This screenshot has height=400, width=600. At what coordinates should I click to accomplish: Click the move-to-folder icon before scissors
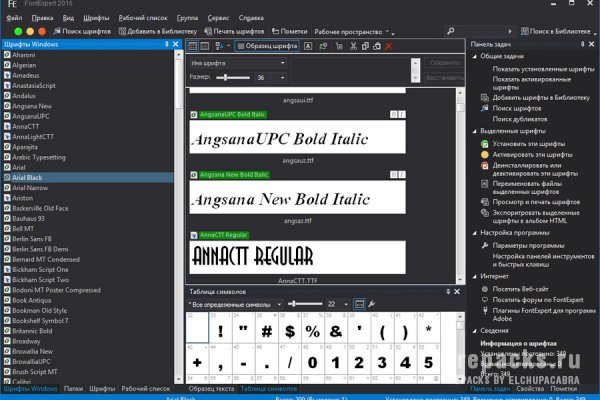[x=339, y=46]
